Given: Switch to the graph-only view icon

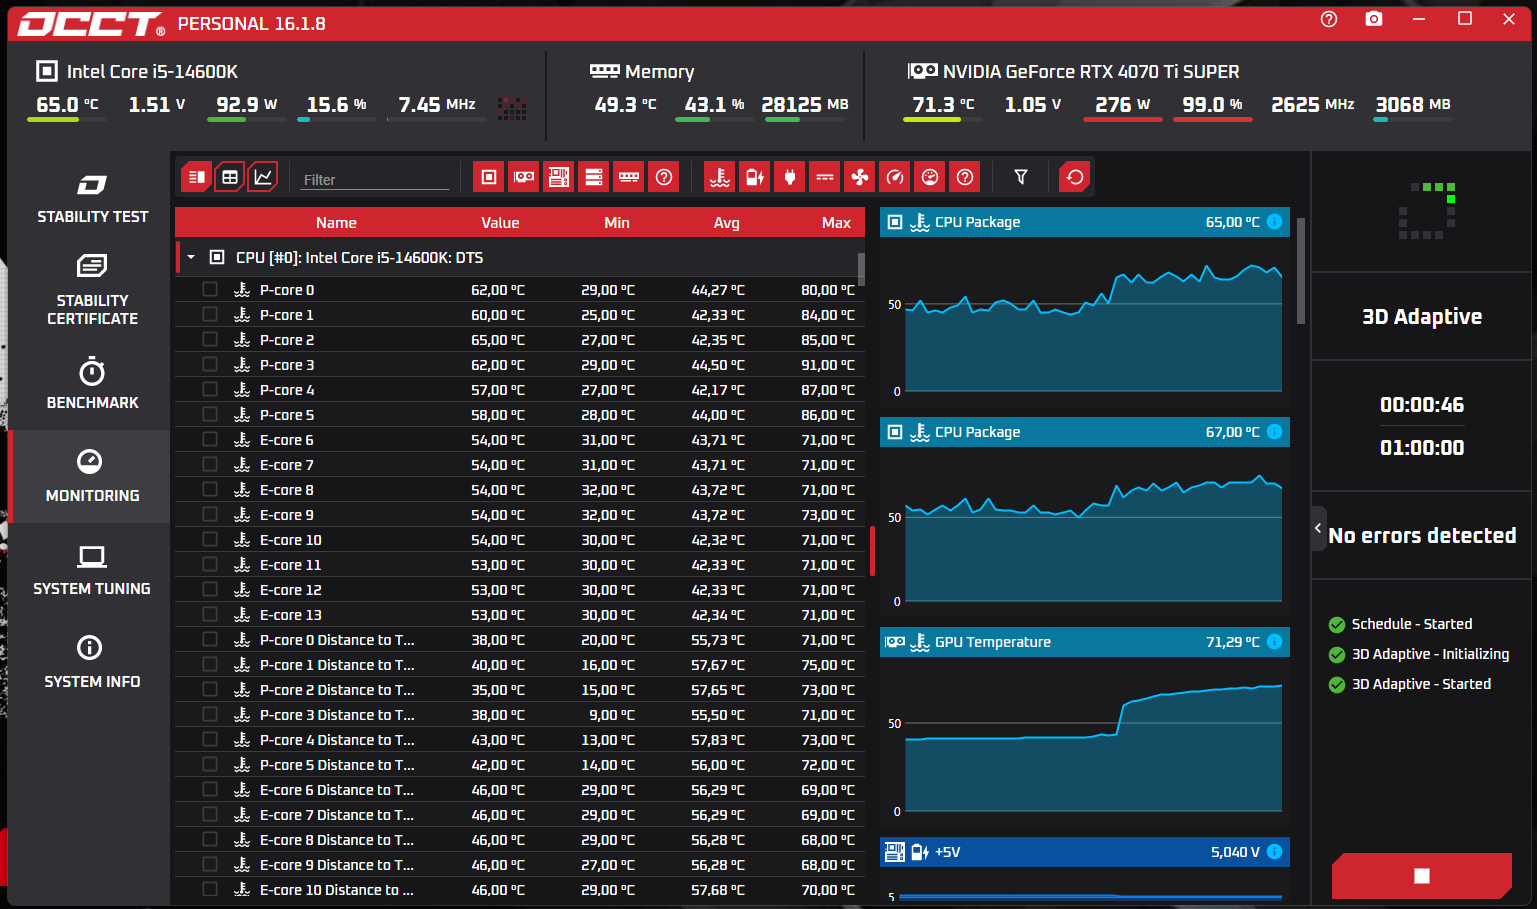Looking at the screenshot, I should point(263,177).
